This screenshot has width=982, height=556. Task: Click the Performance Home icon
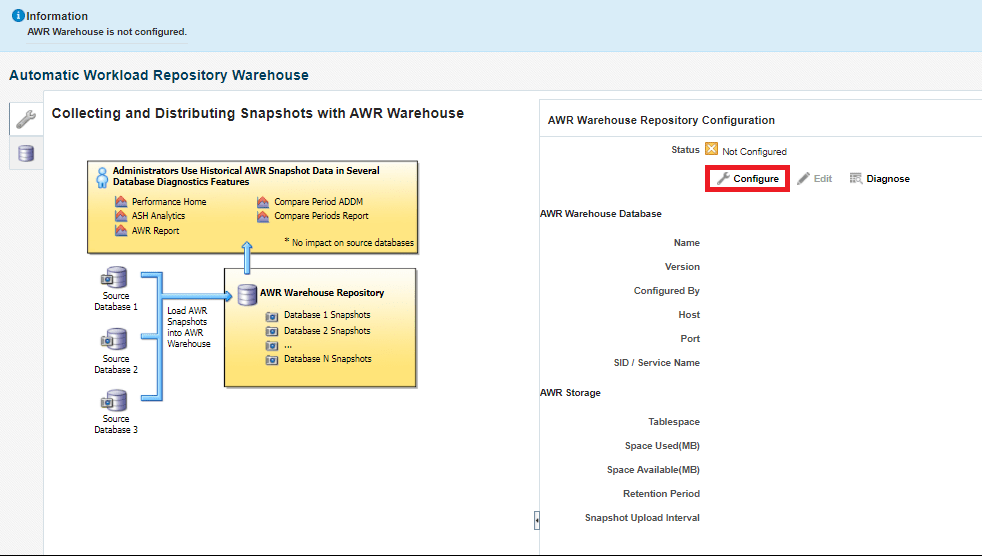[x=121, y=202]
